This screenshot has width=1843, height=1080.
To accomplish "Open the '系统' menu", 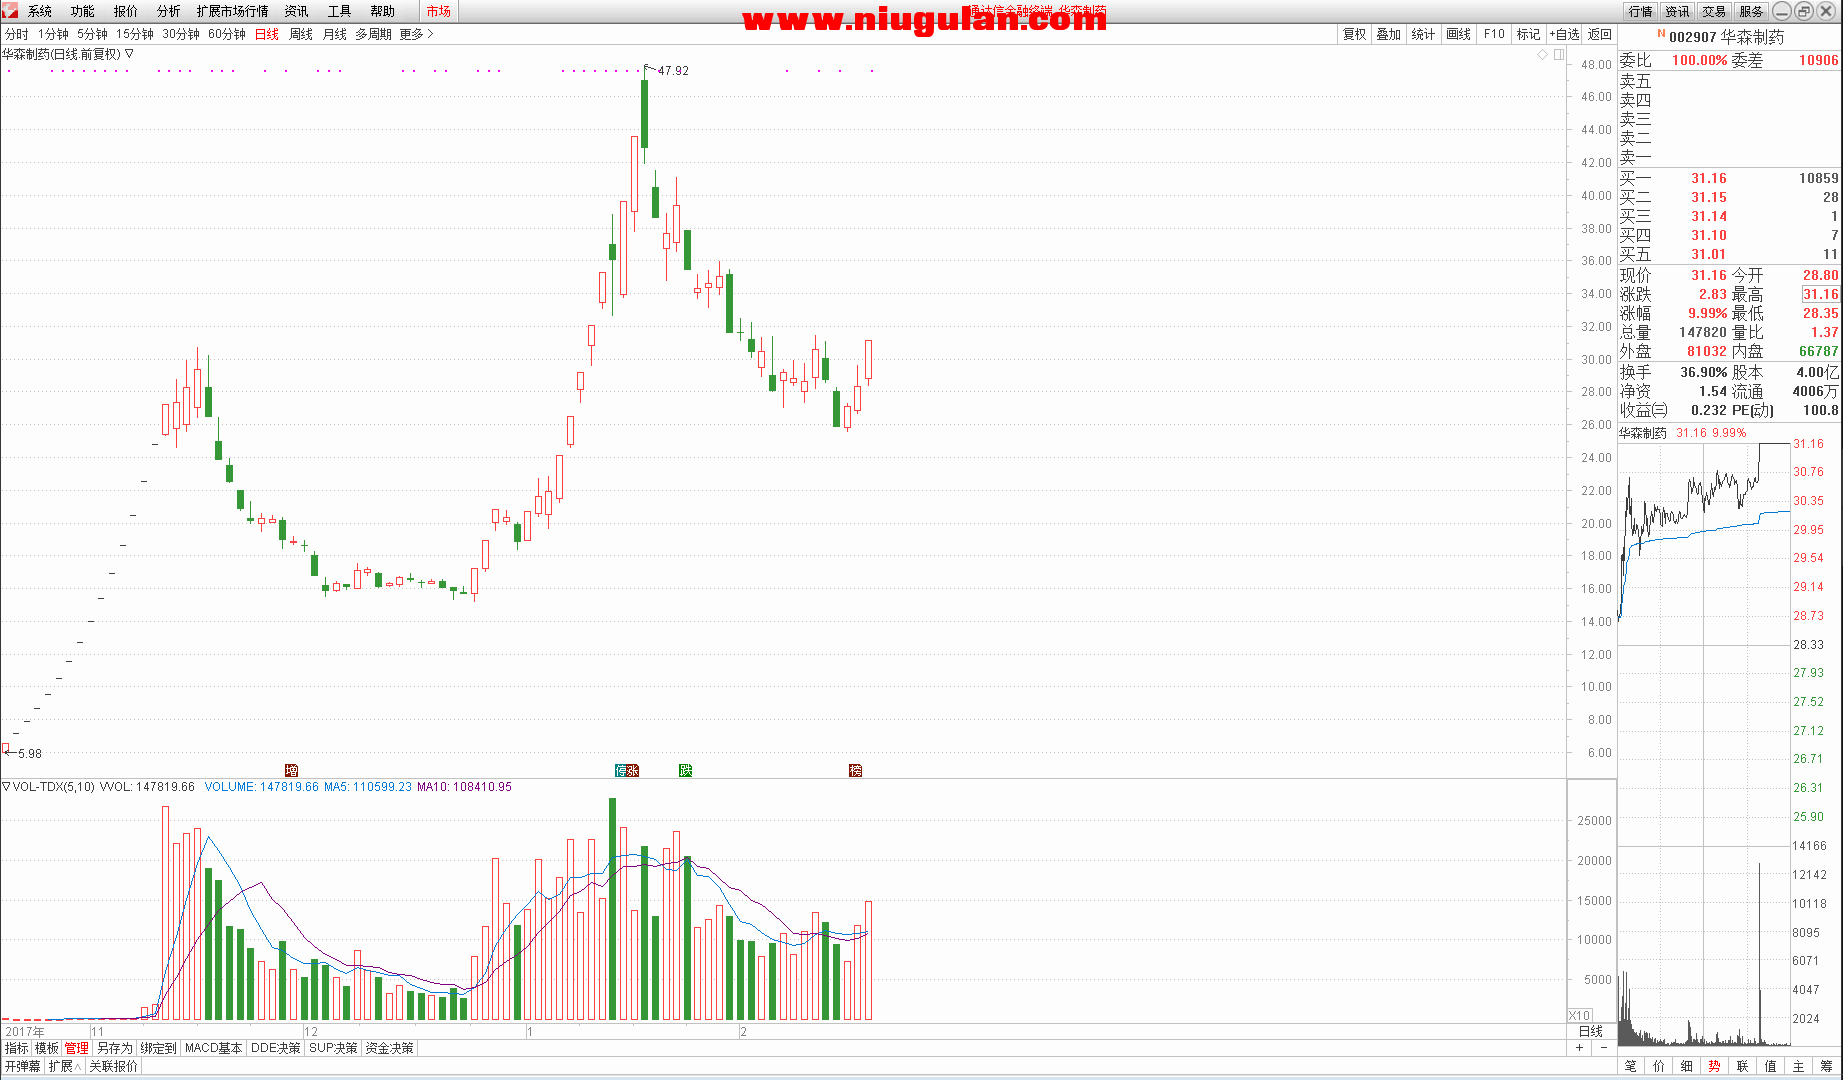I will tap(40, 11).
